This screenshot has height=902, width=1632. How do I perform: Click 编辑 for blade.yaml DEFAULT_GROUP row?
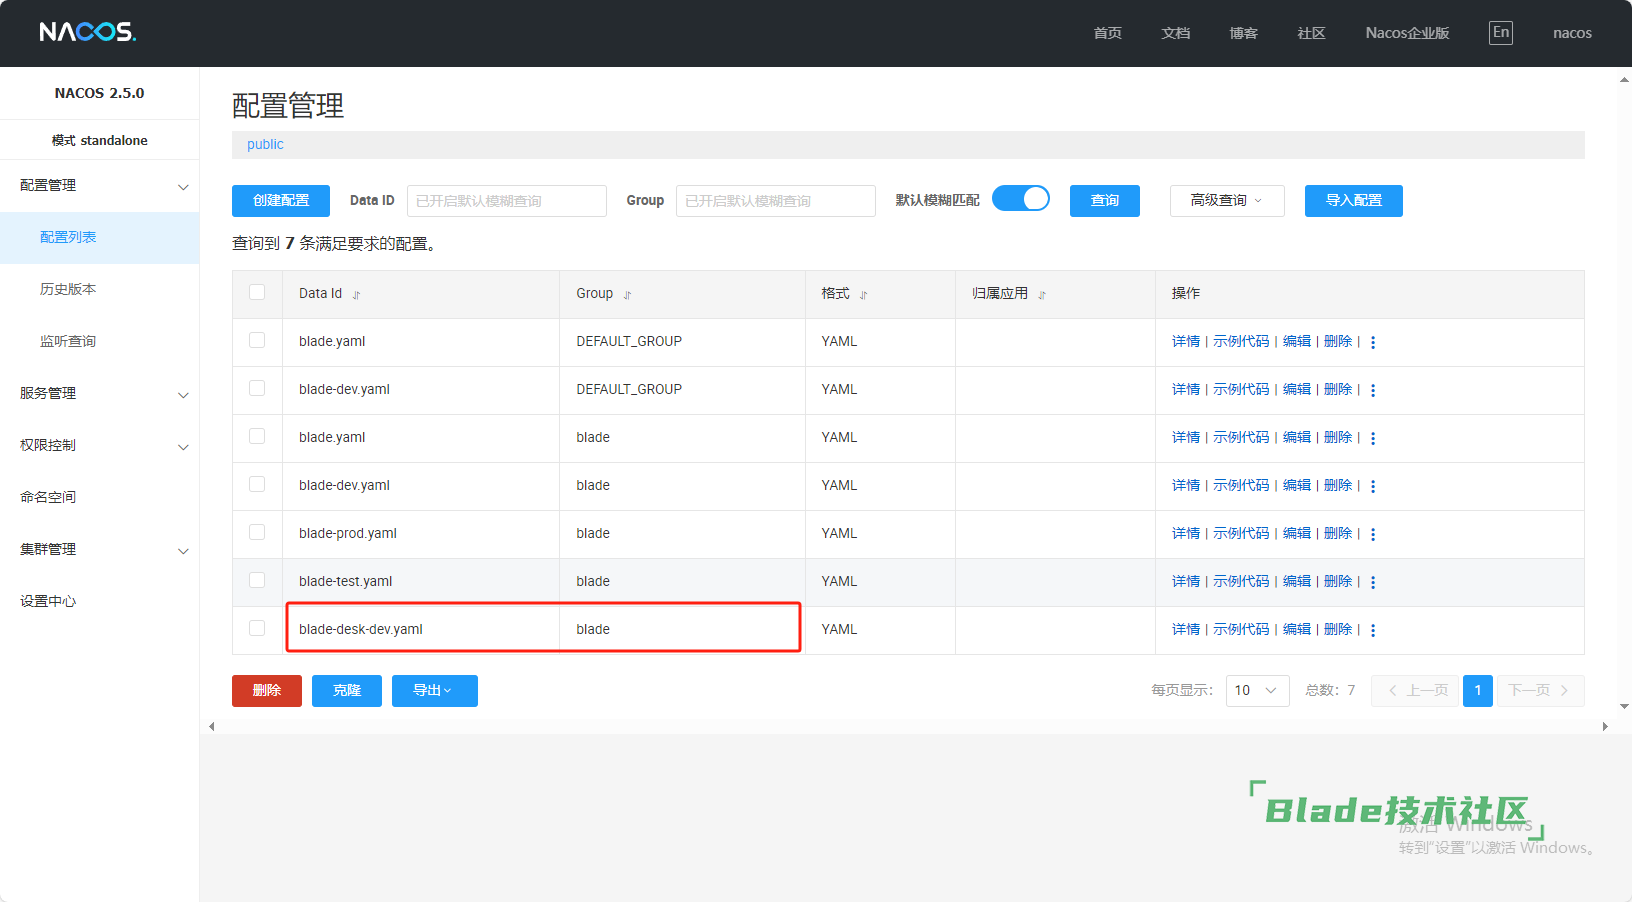pos(1297,342)
